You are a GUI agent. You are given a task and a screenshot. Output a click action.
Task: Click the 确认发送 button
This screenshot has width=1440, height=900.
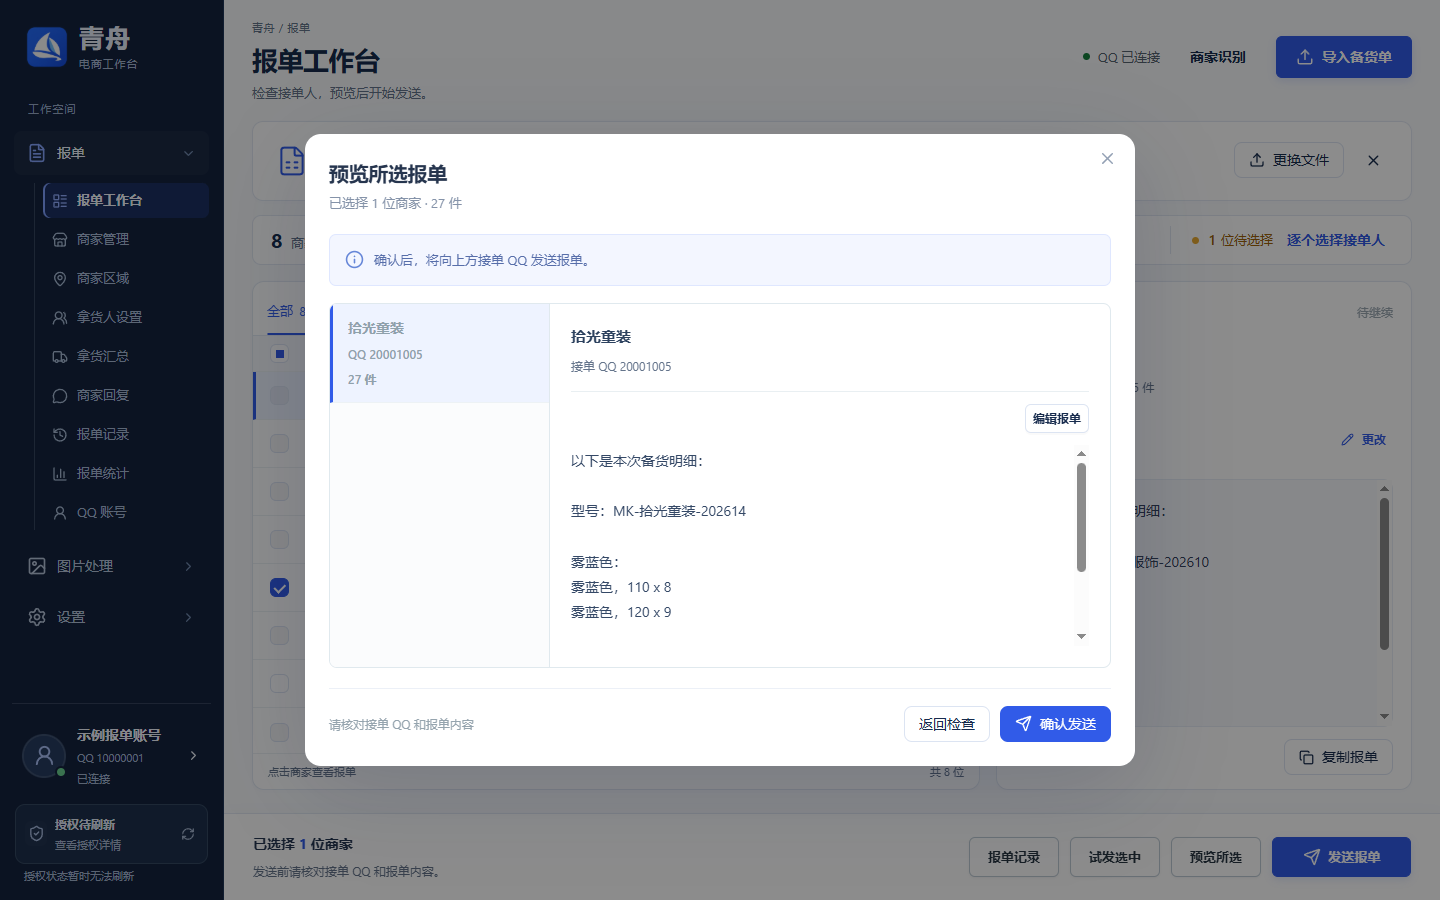1055,724
